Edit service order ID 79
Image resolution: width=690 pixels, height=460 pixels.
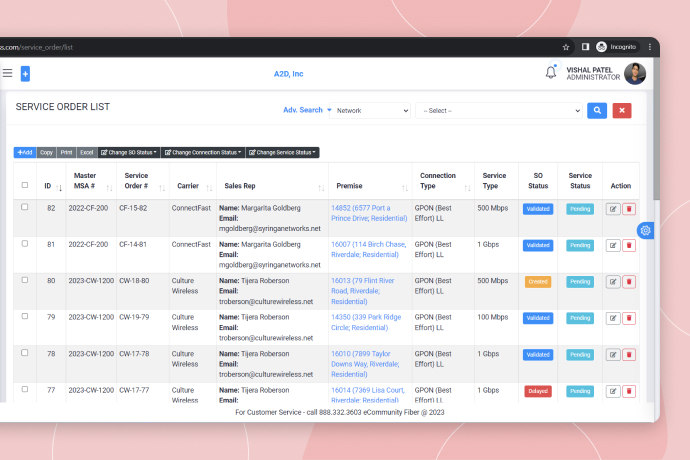click(x=613, y=318)
